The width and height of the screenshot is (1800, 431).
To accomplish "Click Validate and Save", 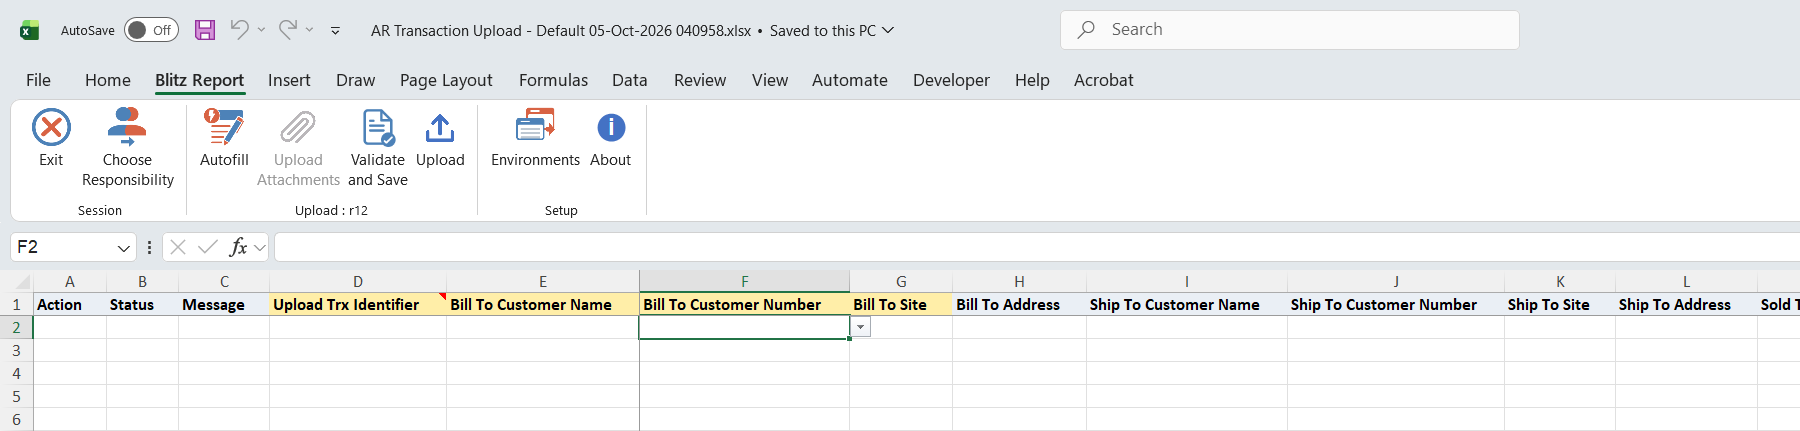I will 378,147.
